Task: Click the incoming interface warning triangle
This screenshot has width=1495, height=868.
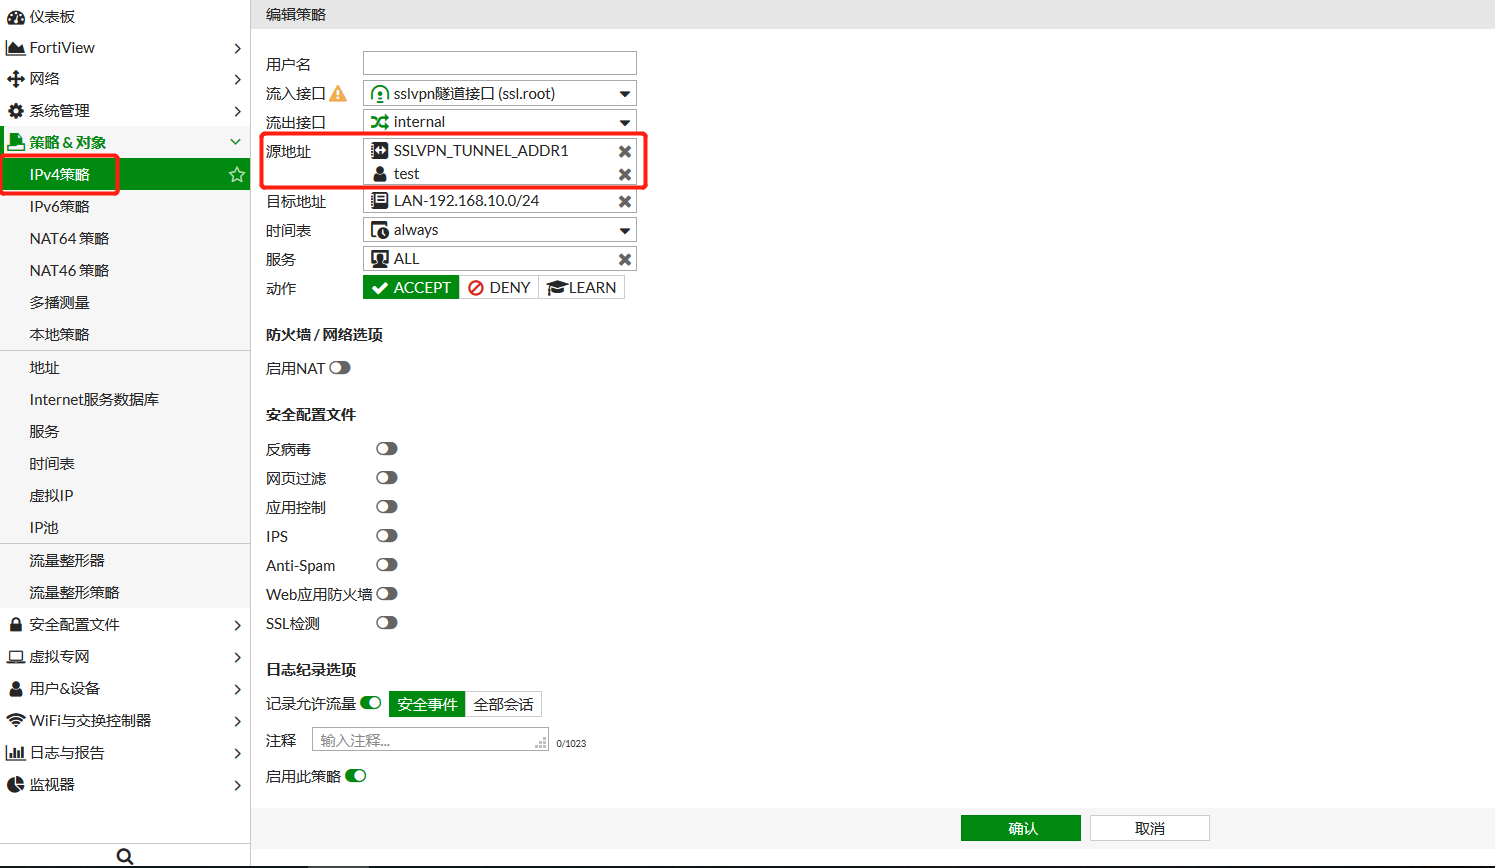Action: (338, 93)
